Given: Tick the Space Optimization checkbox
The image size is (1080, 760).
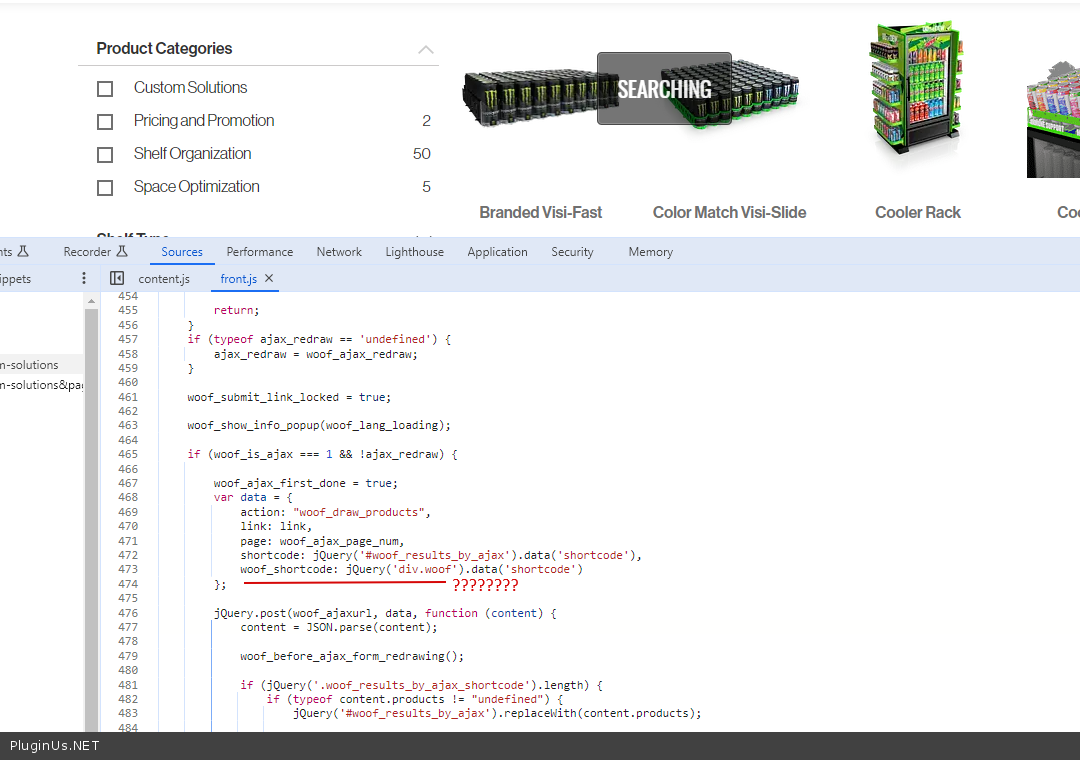Looking at the screenshot, I should click(x=105, y=188).
